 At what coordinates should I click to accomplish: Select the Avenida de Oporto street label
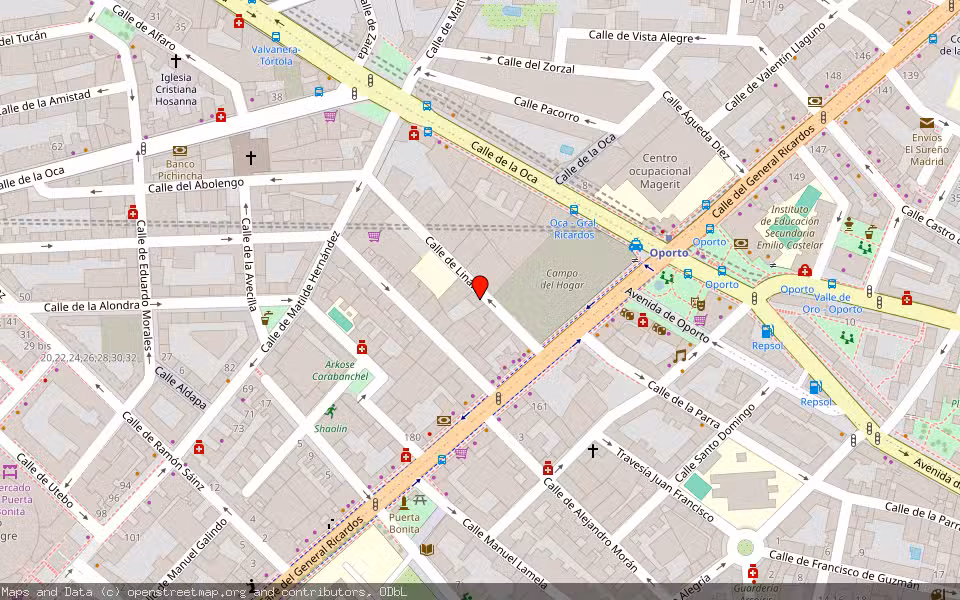pyautogui.click(x=667, y=315)
